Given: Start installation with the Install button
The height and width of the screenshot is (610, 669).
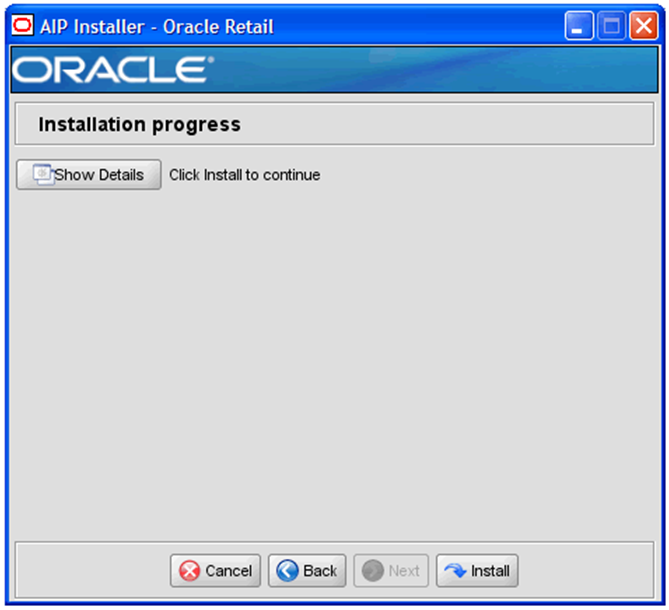Looking at the screenshot, I should coord(477,570).
